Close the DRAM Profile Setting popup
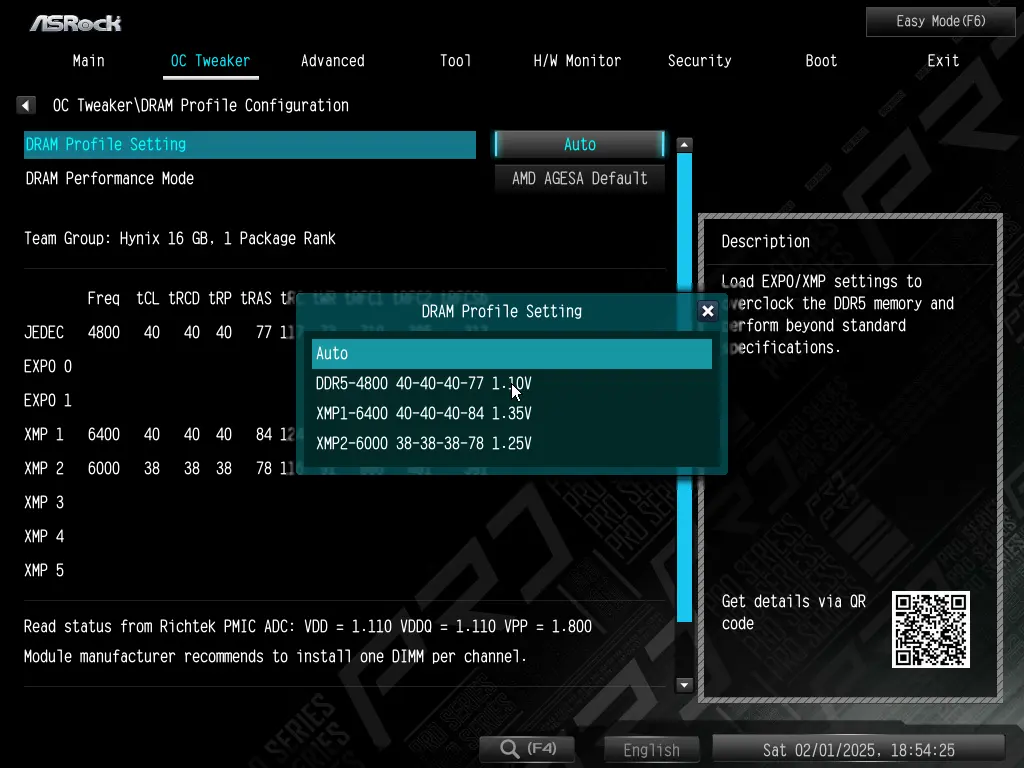This screenshot has width=1024, height=768. click(x=707, y=312)
